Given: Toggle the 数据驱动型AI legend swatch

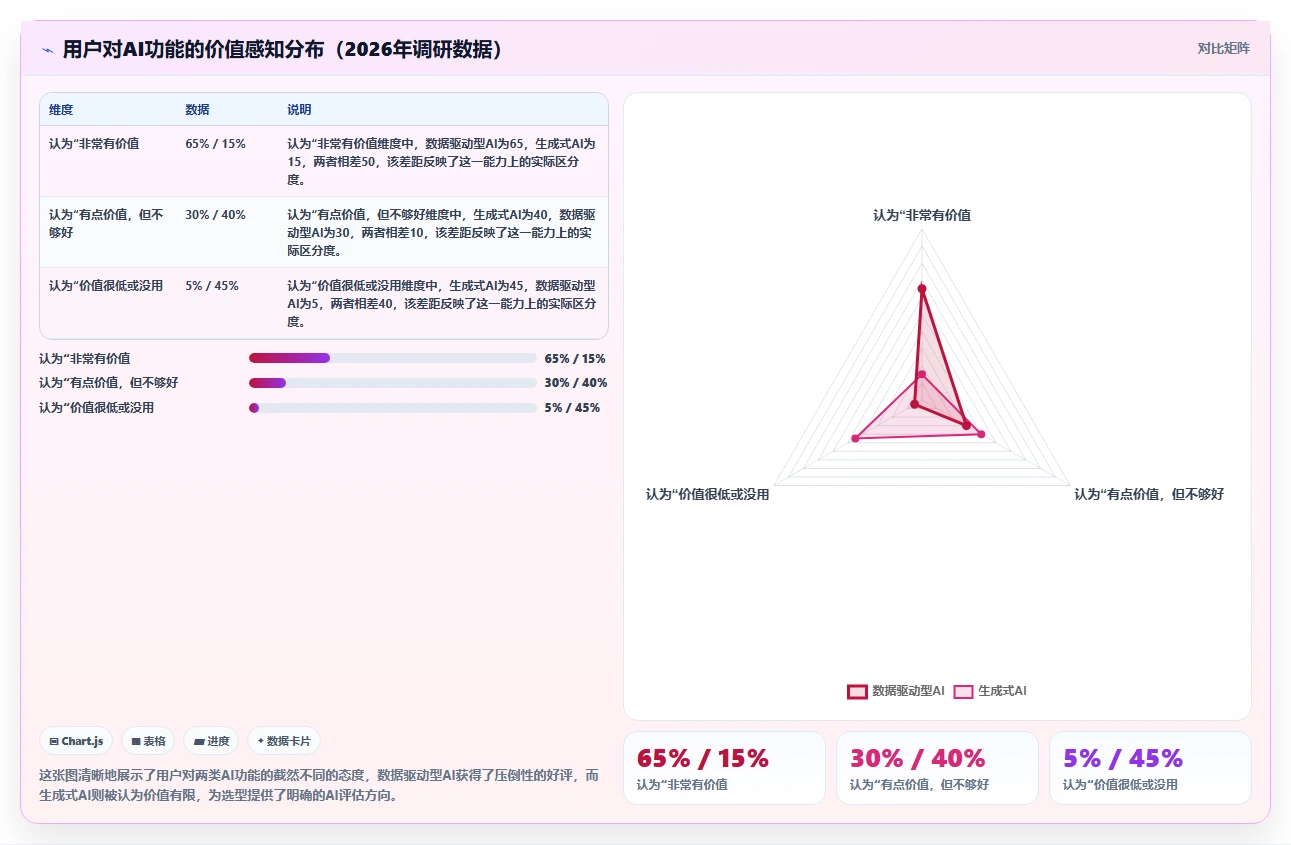Looking at the screenshot, I should (857, 691).
